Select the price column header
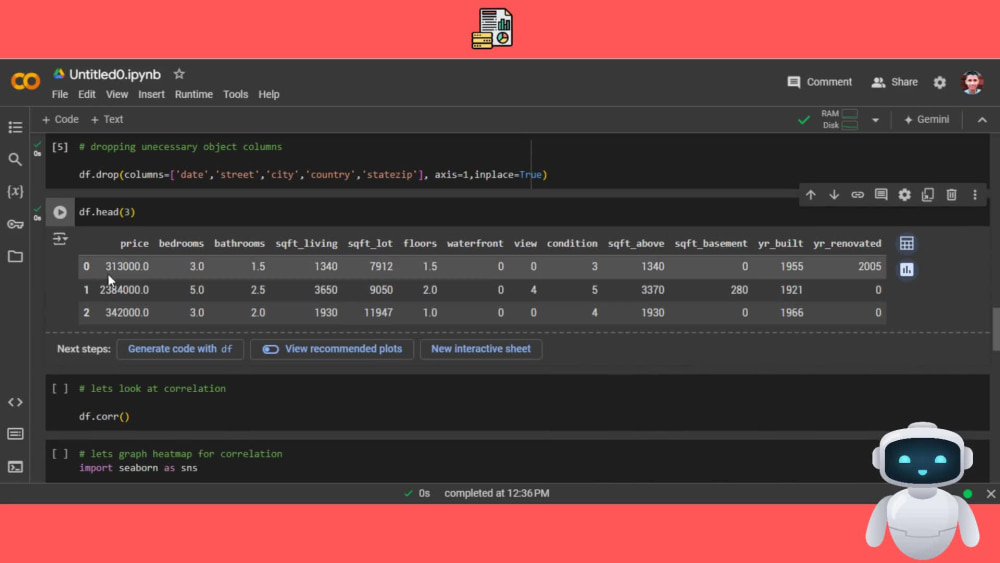This screenshot has width=1000, height=563. coord(134,244)
